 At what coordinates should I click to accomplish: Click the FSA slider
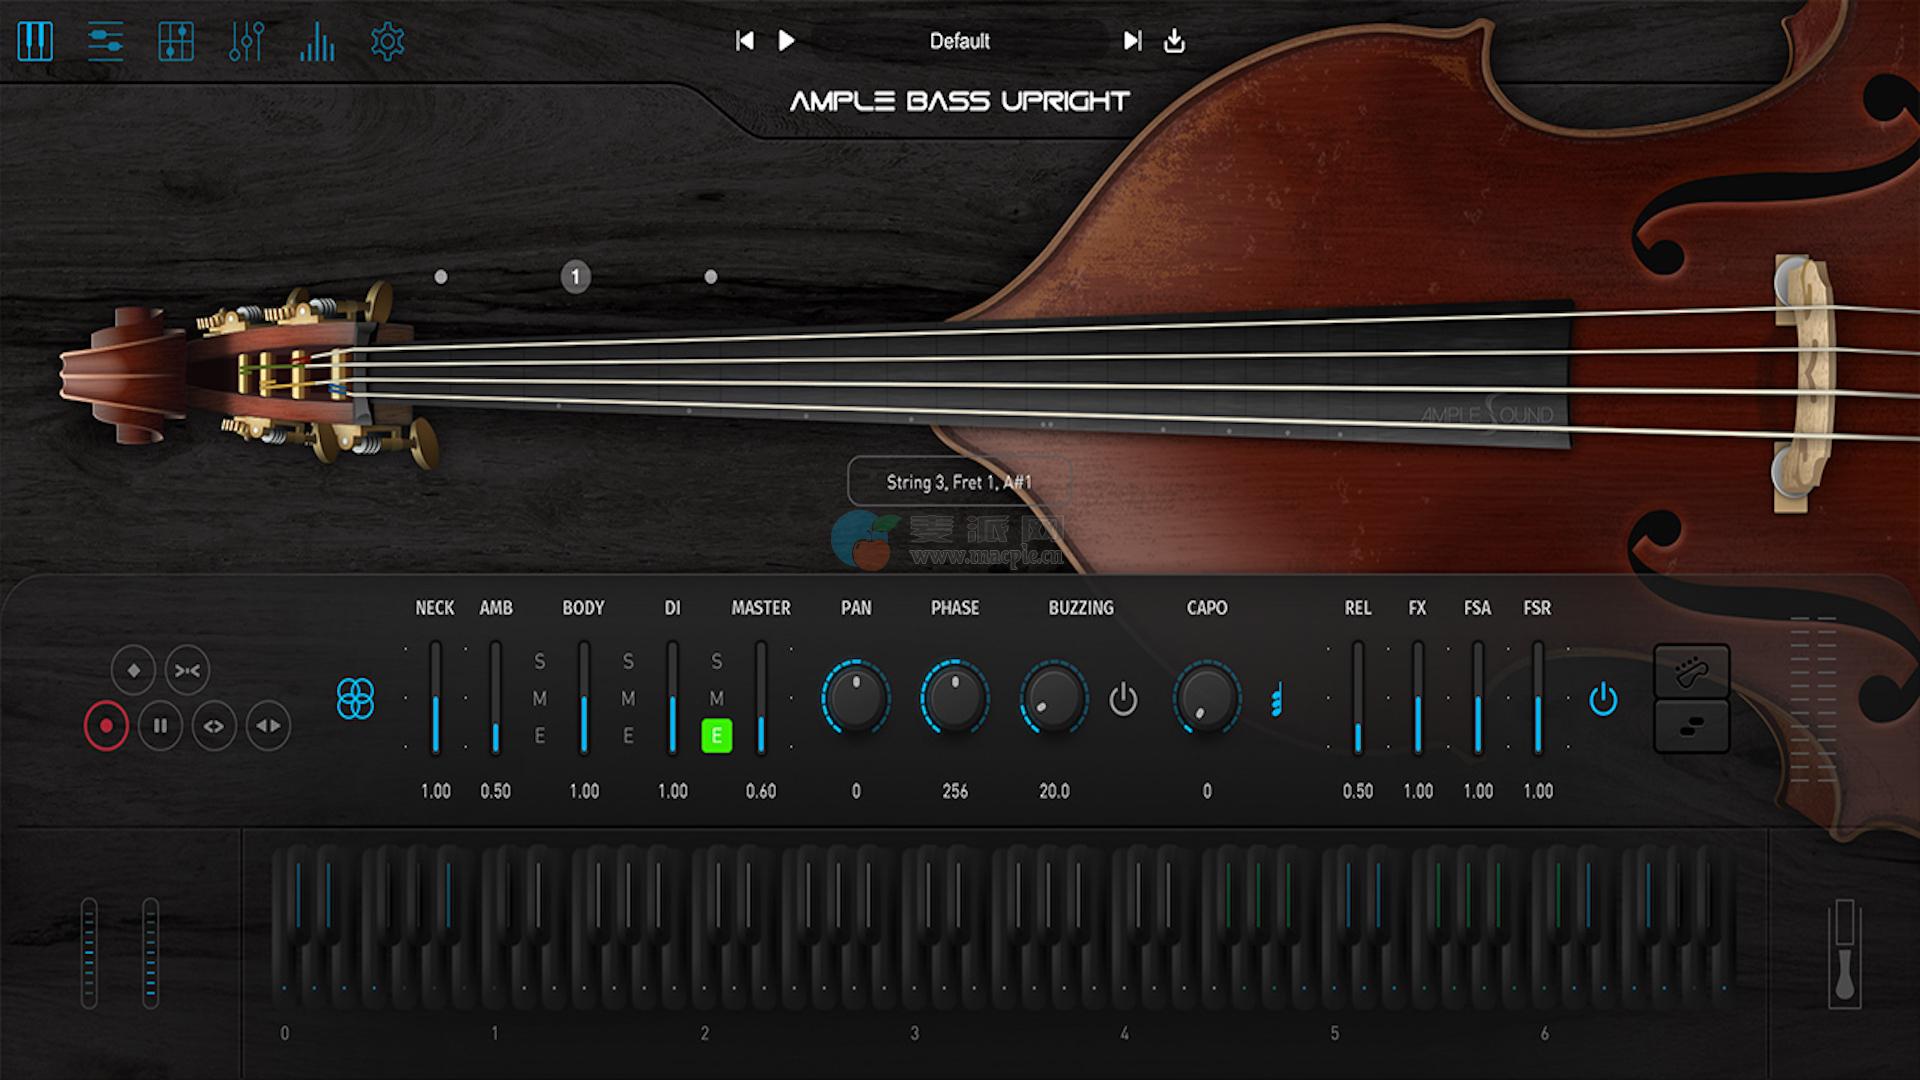point(1478,698)
